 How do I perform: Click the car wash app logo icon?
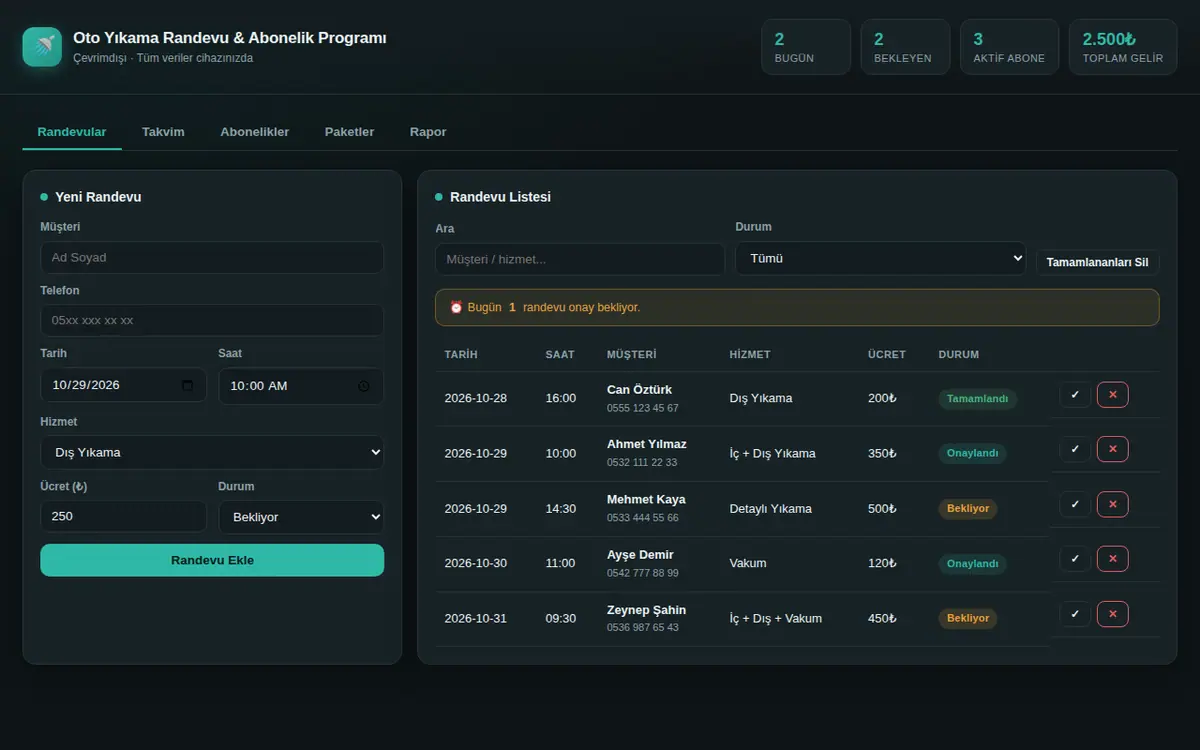click(x=42, y=47)
